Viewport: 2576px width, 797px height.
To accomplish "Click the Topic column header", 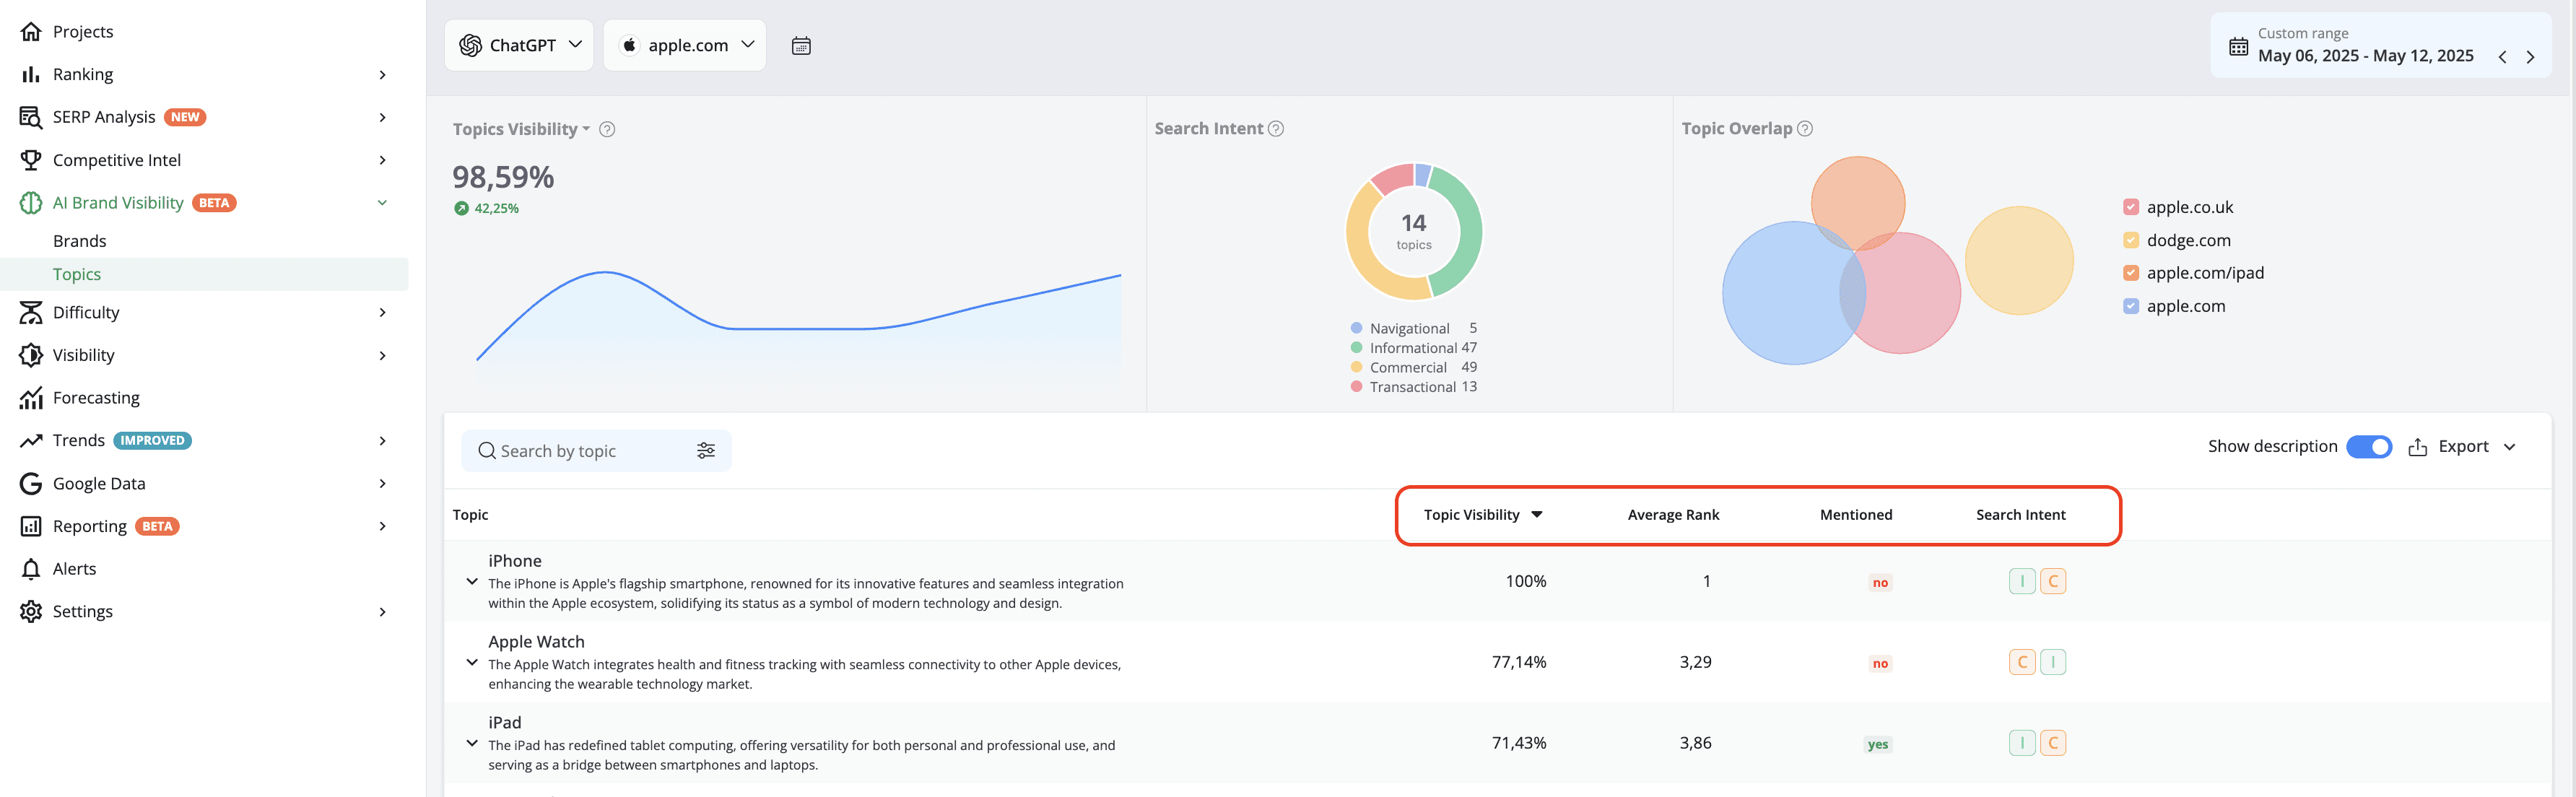I will tap(470, 515).
